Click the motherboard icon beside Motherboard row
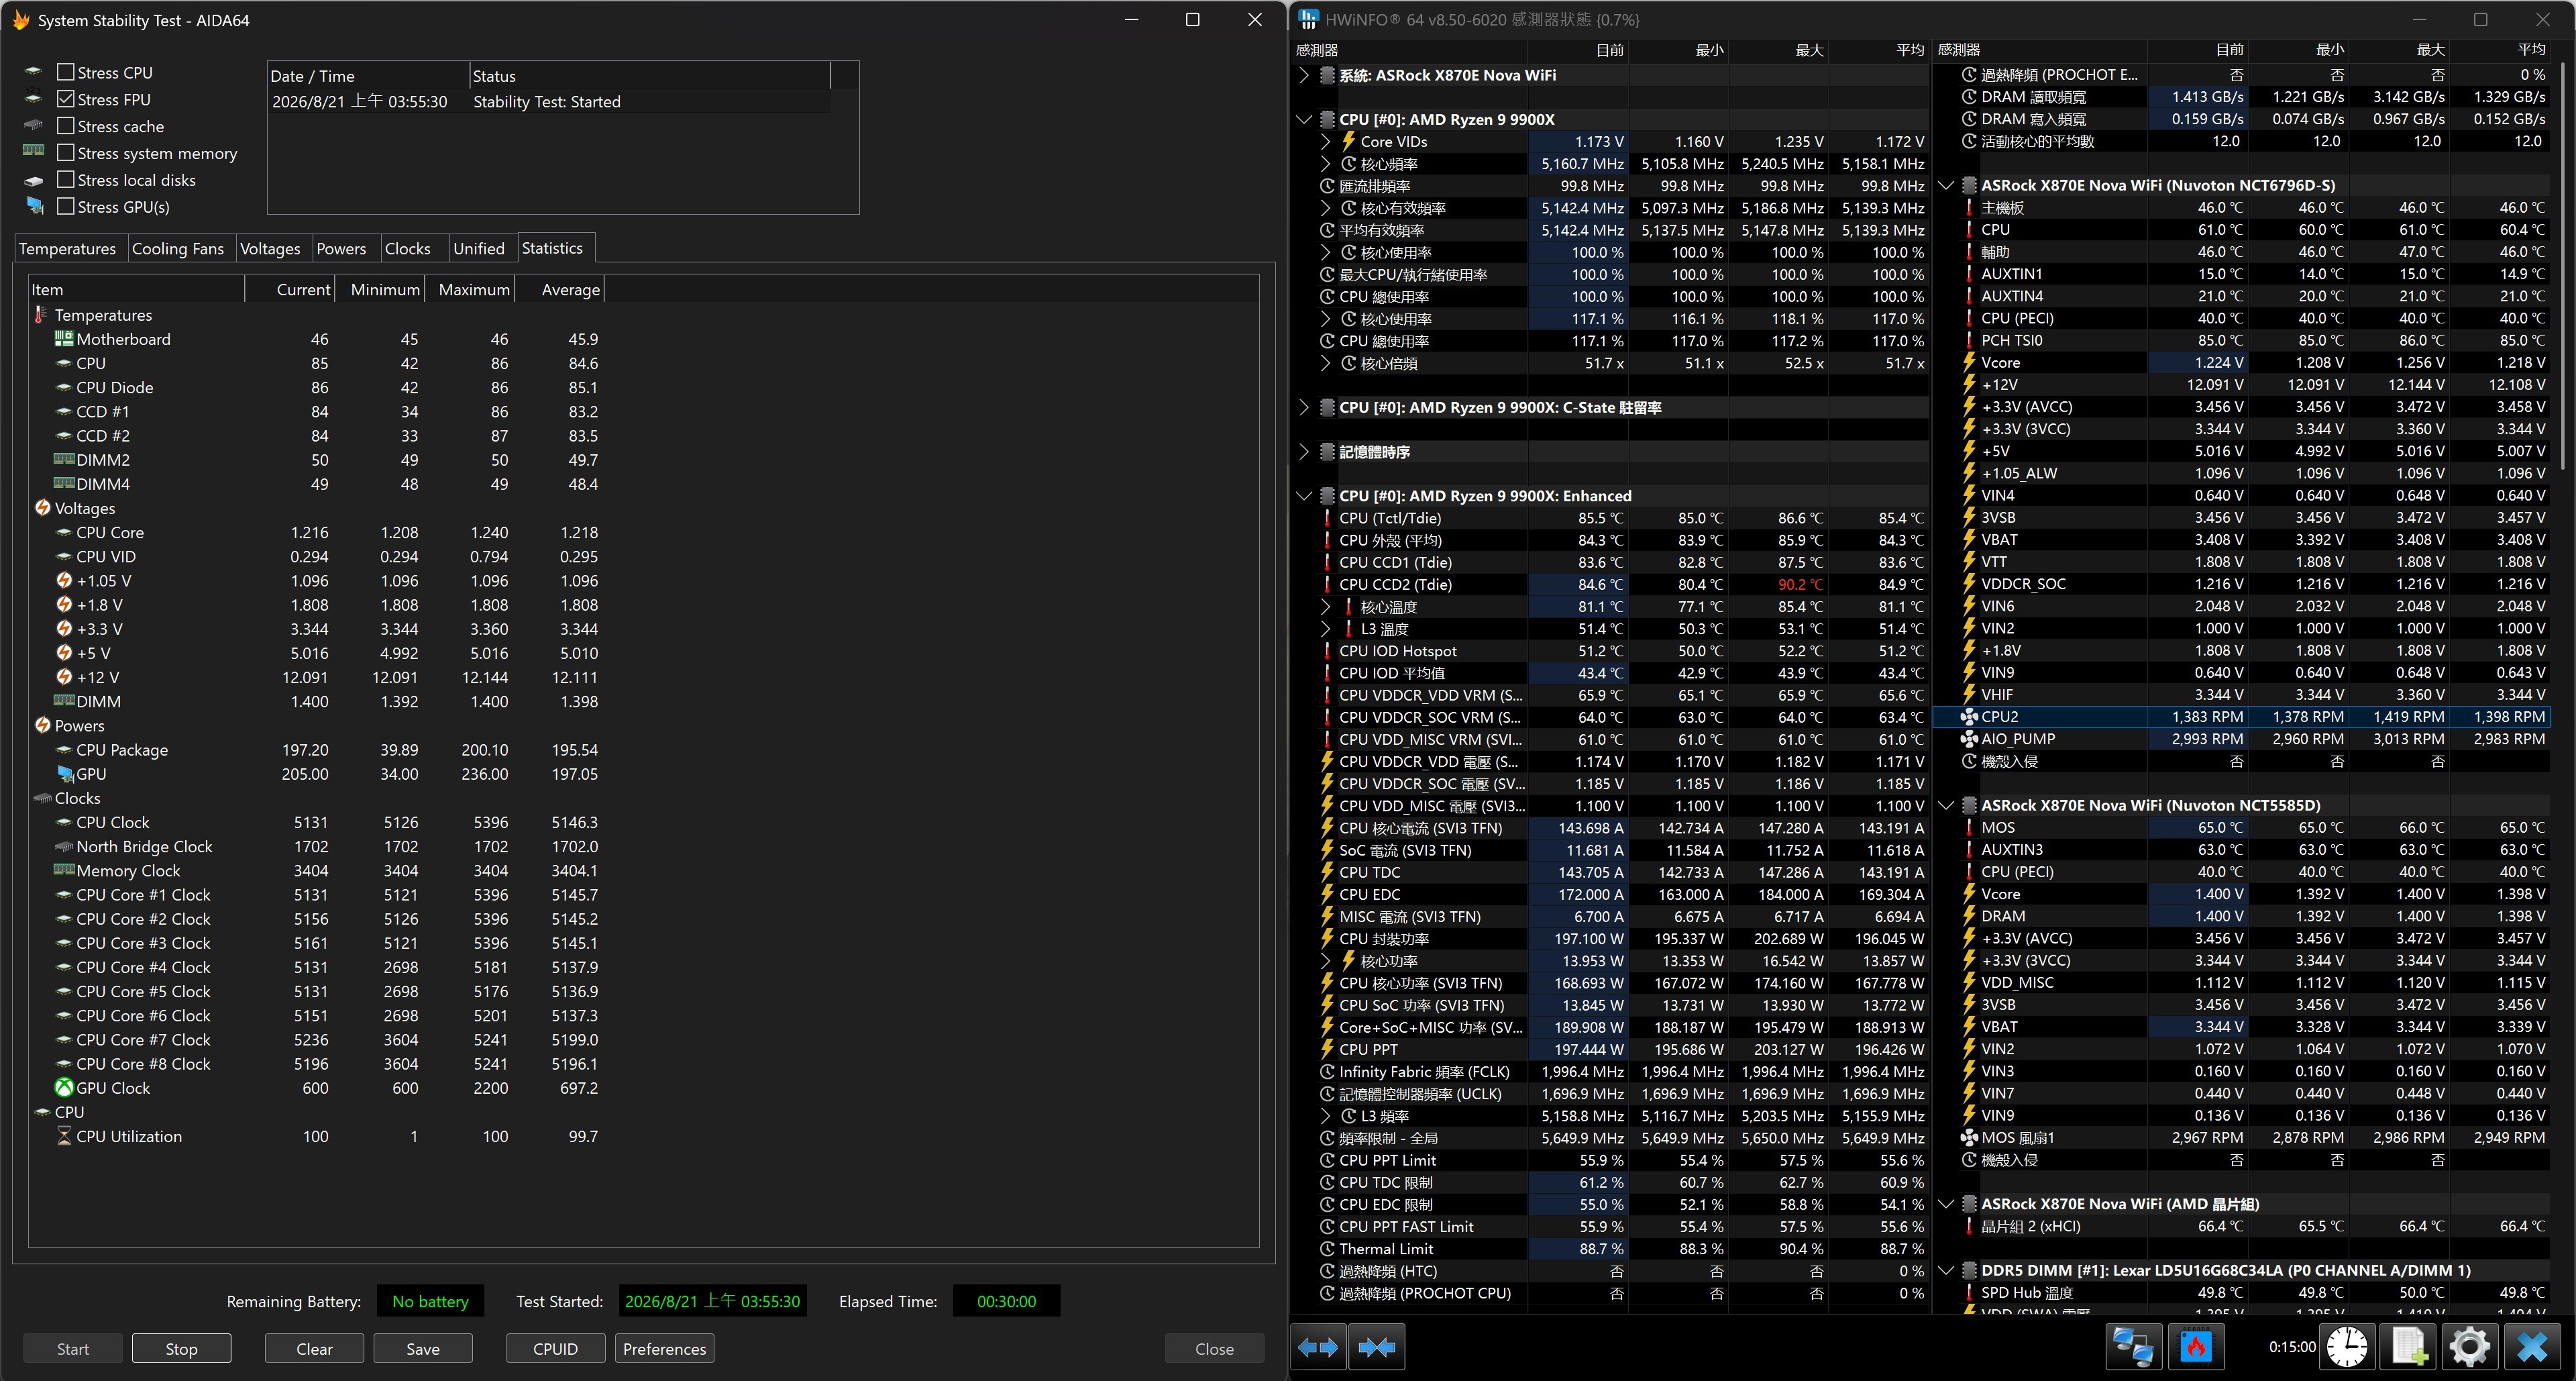Image resolution: width=2576 pixels, height=1381 pixels. [64, 339]
